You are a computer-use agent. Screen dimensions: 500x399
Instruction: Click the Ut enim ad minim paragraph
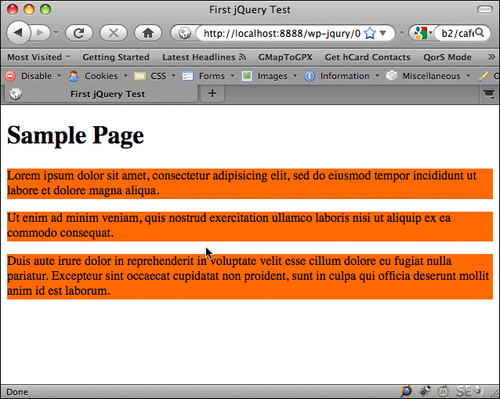(x=250, y=226)
